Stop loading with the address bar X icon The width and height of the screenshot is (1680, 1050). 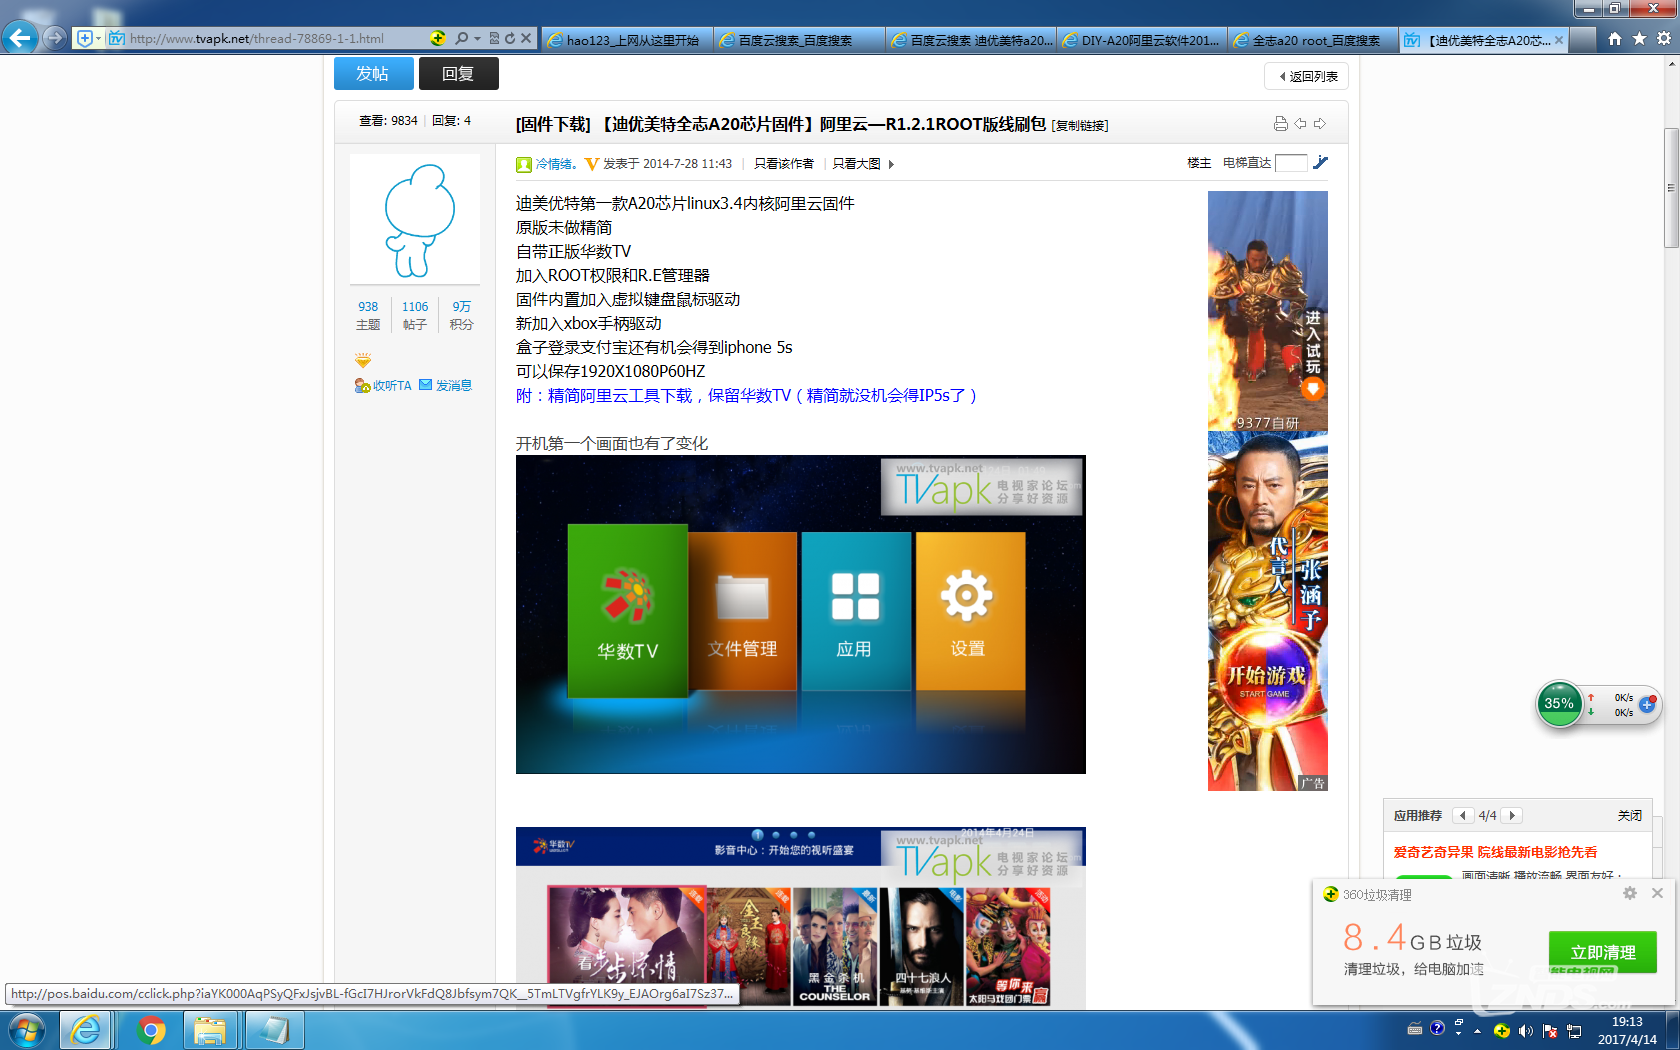pyautogui.click(x=526, y=38)
